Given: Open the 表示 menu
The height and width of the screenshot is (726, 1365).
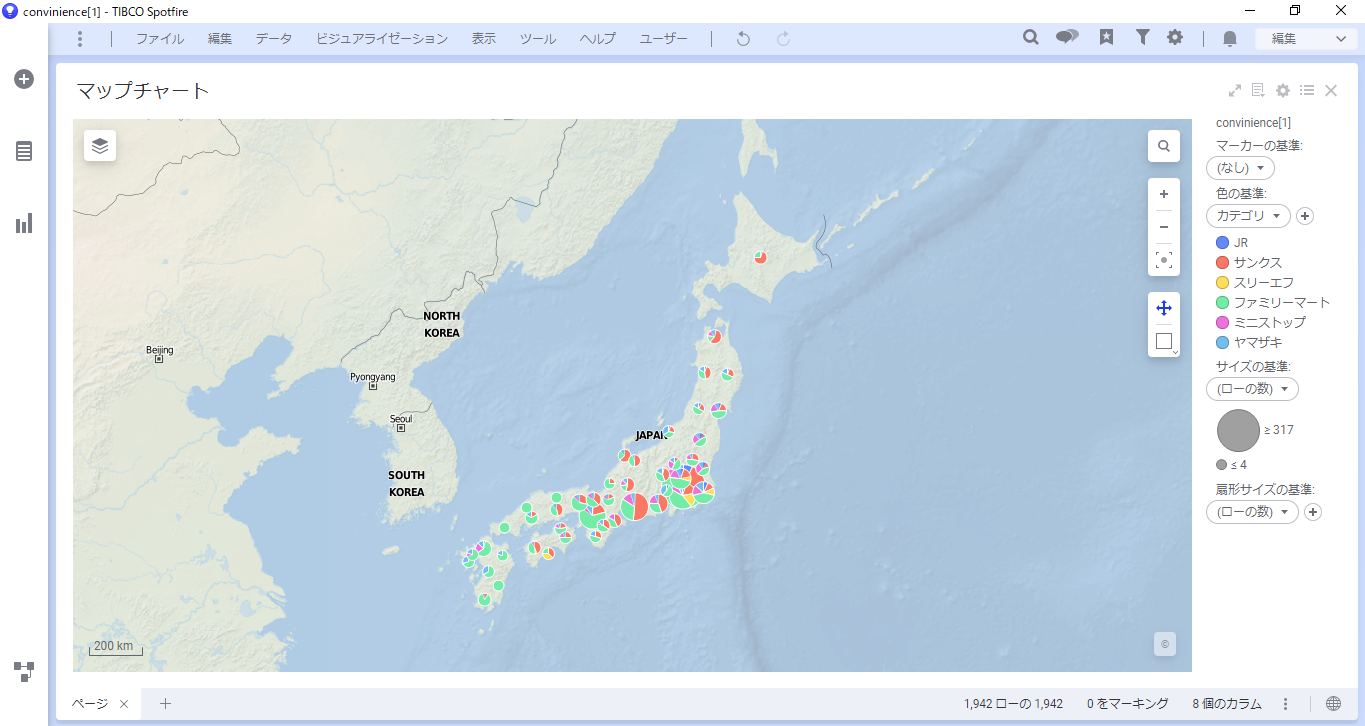Looking at the screenshot, I should [x=484, y=38].
